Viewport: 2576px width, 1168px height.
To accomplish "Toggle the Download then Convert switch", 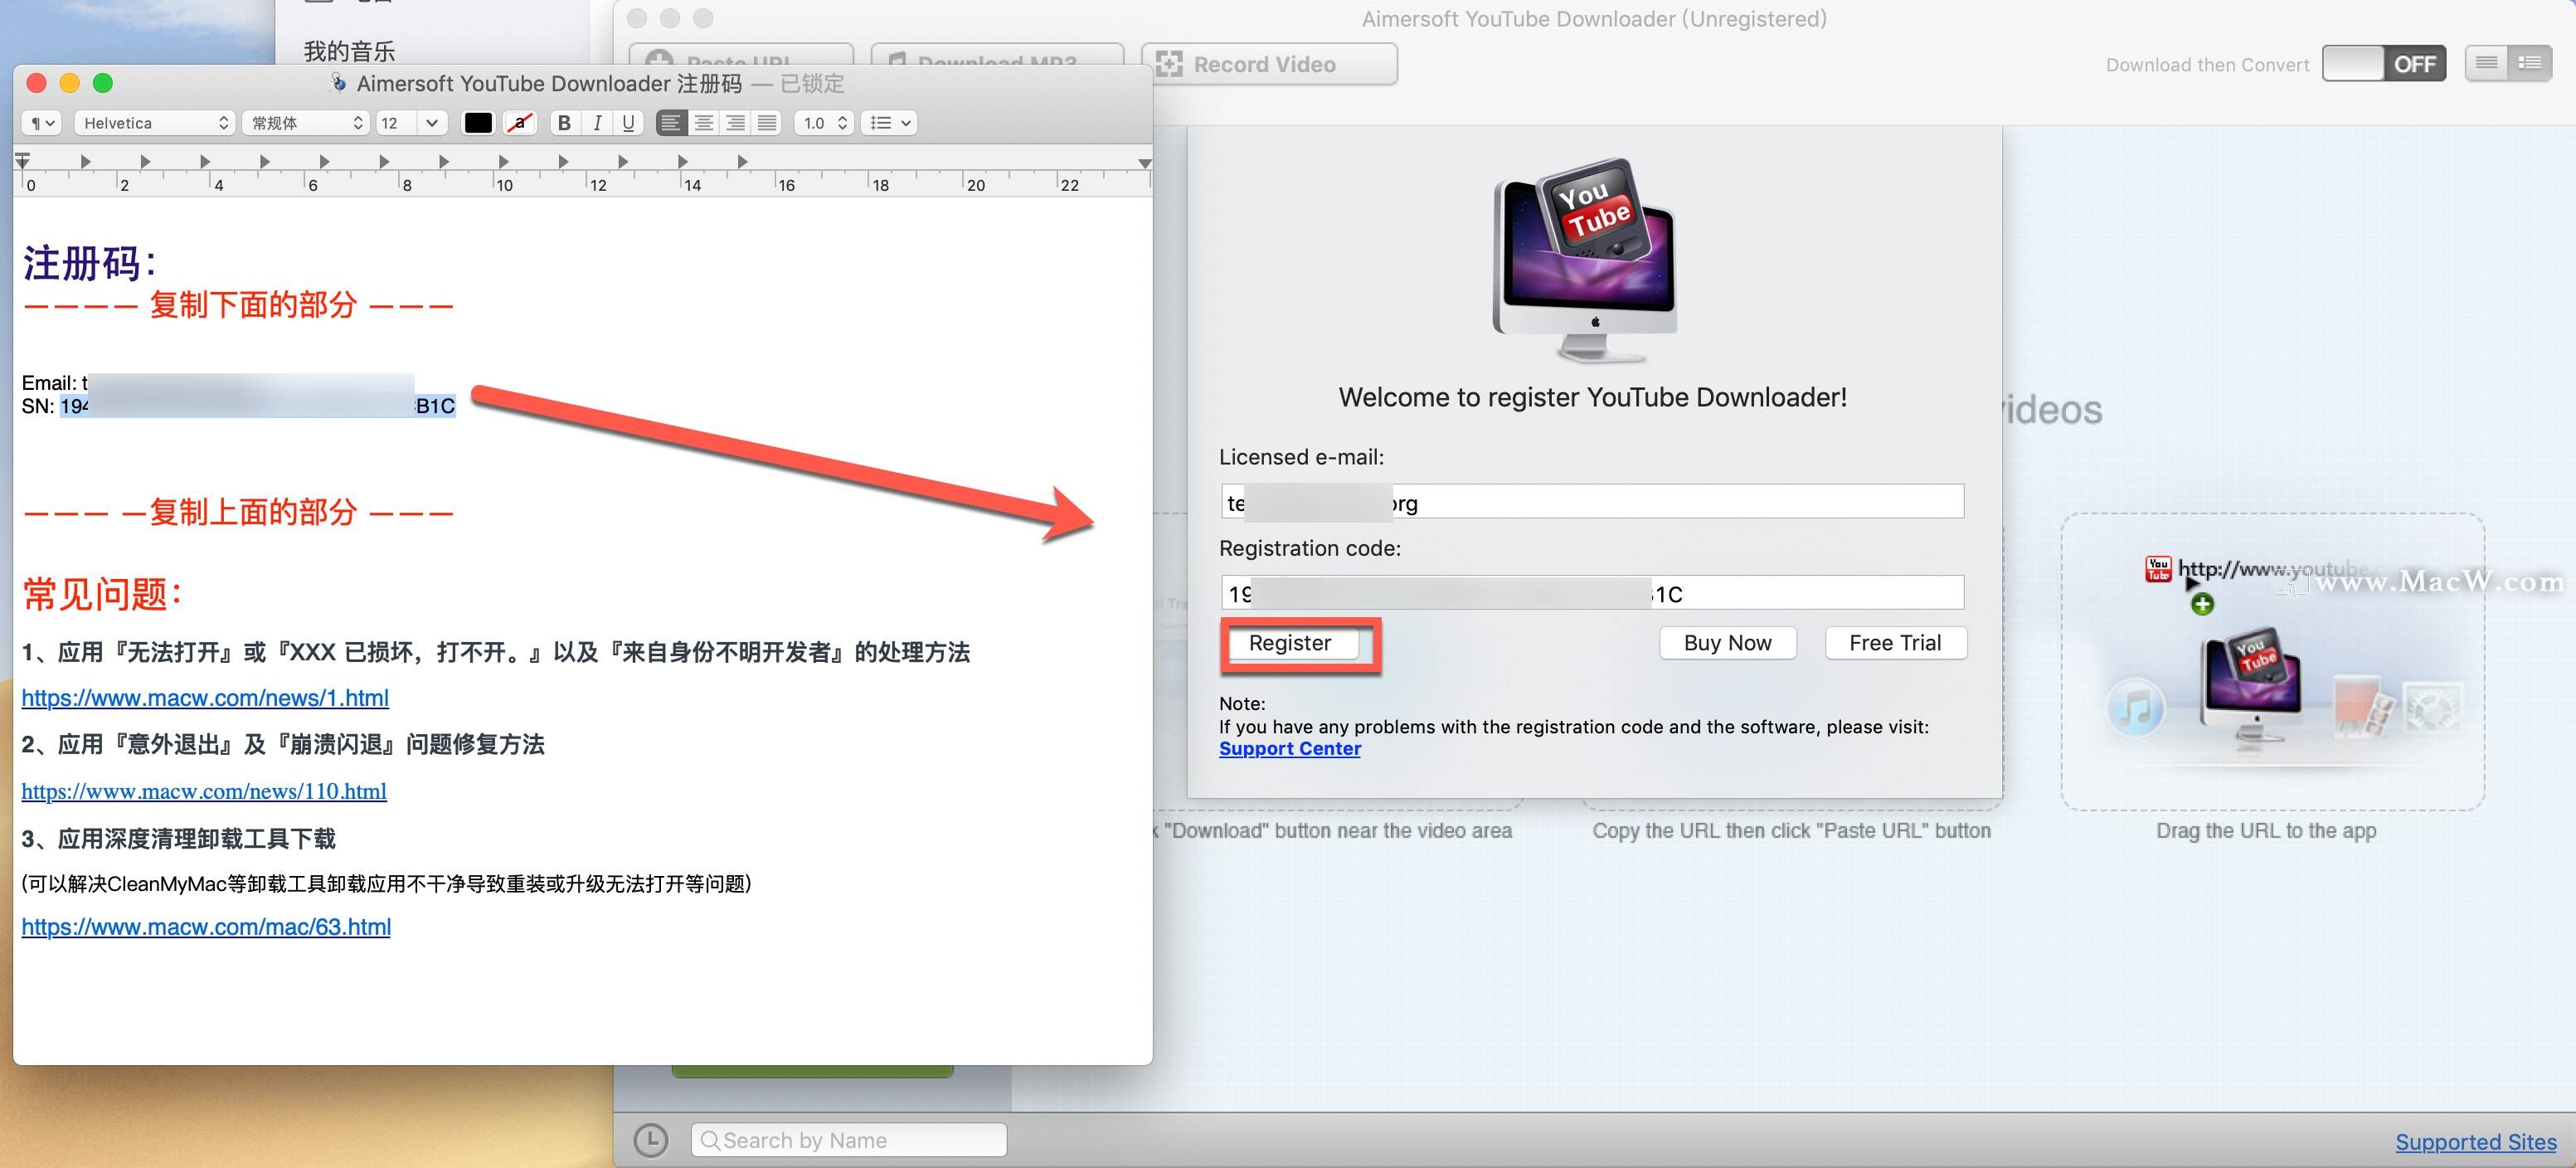I will [x=2383, y=64].
